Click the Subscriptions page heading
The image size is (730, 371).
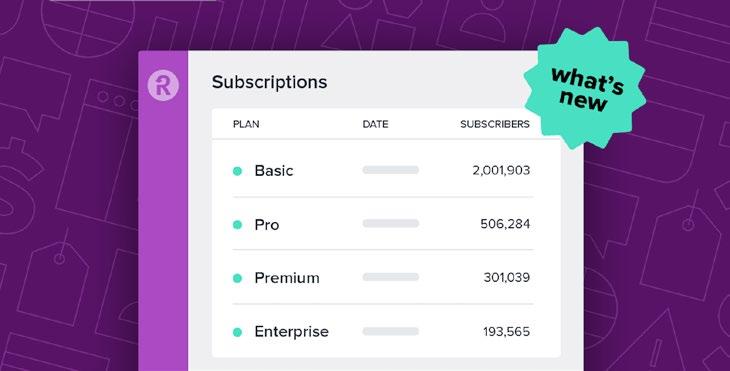[x=270, y=82]
